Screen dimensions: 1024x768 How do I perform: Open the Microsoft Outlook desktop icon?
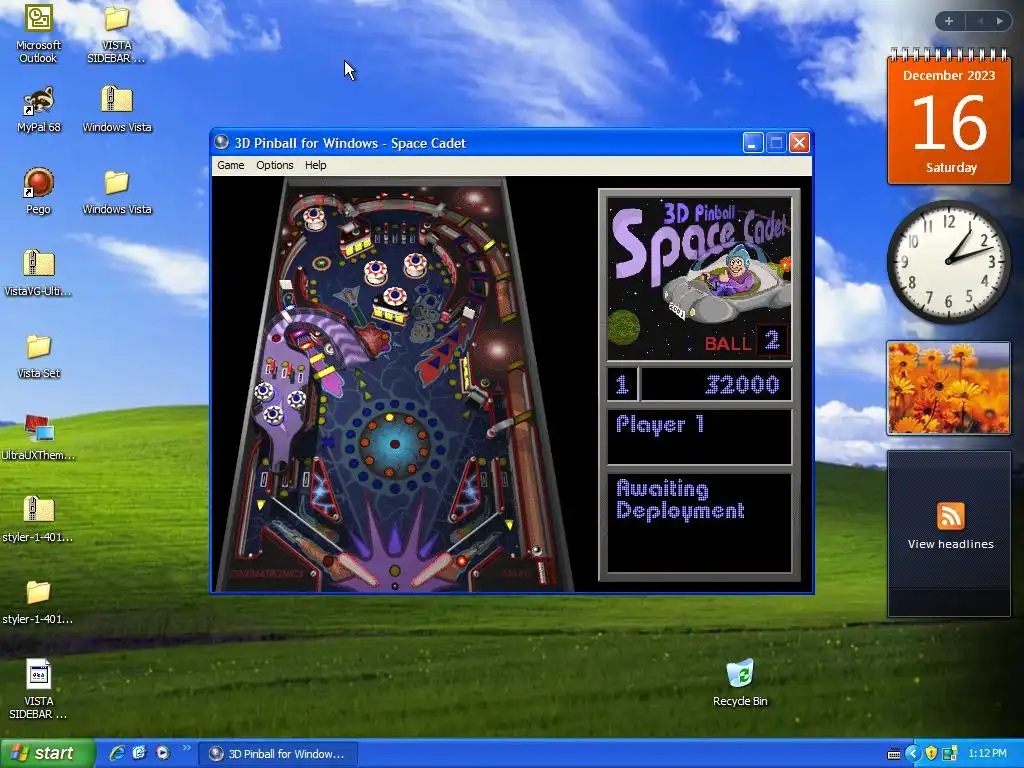point(39,34)
